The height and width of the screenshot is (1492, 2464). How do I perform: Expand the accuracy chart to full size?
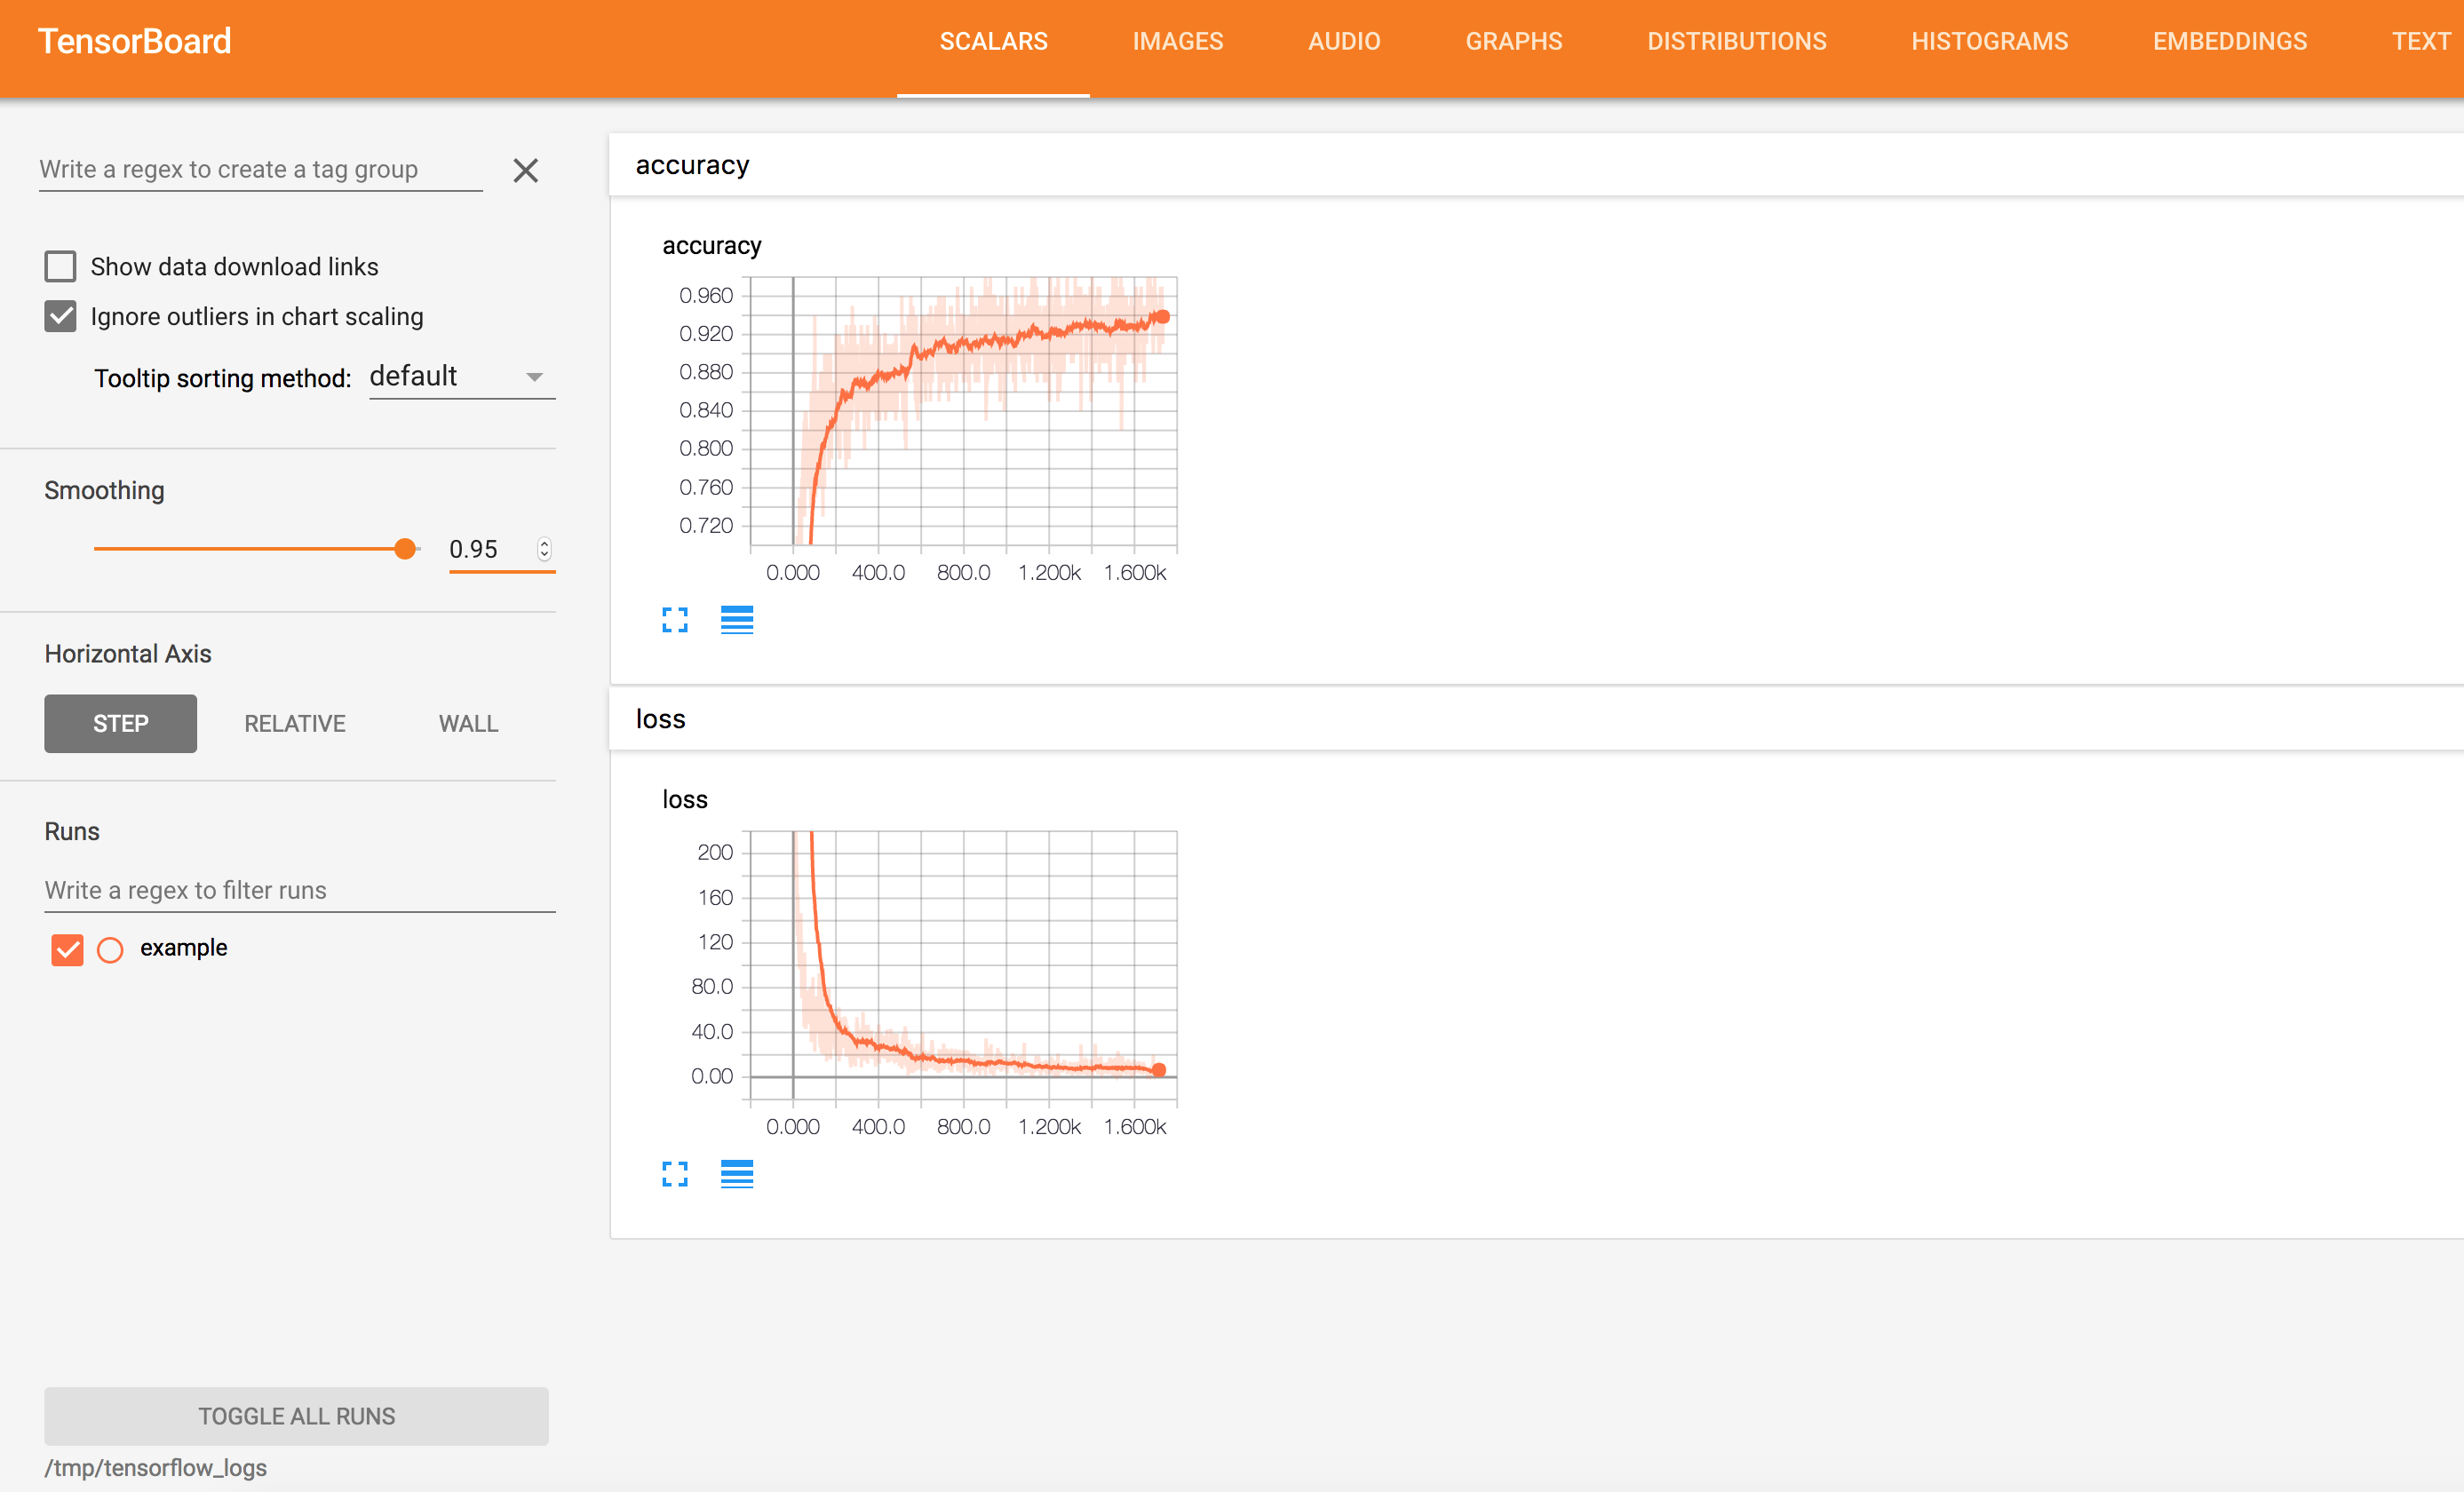click(x=675, y=620)
